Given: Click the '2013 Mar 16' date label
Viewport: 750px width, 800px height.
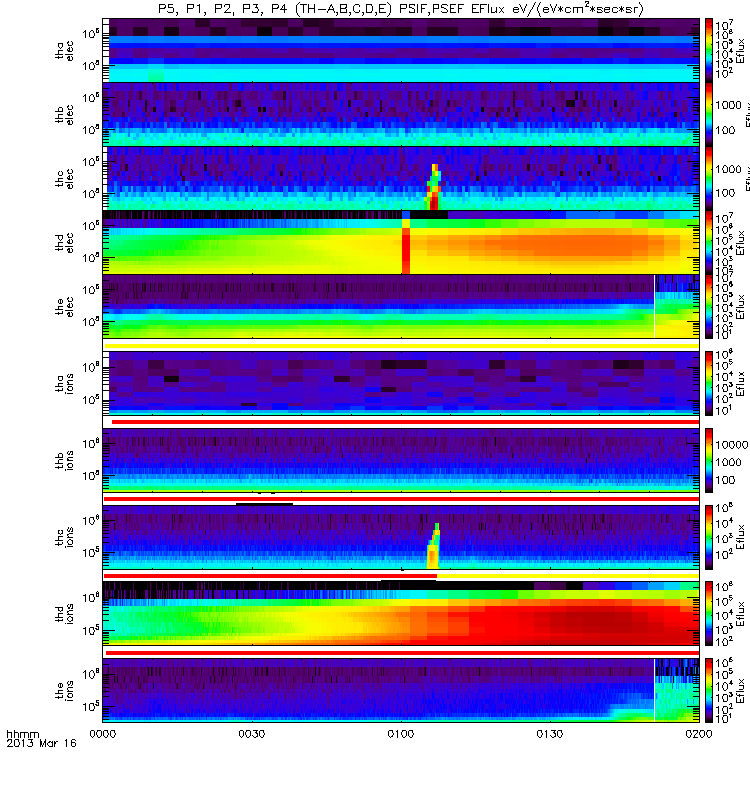Looking at the screenshot, I should pyautogui.click(x=41, y=743).
